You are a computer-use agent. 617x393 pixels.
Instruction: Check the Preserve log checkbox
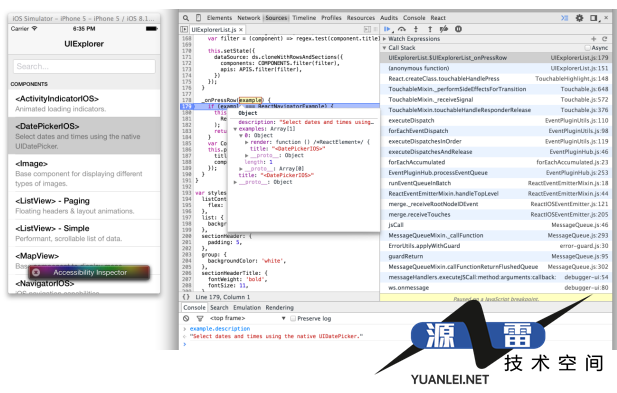[293, 318]
